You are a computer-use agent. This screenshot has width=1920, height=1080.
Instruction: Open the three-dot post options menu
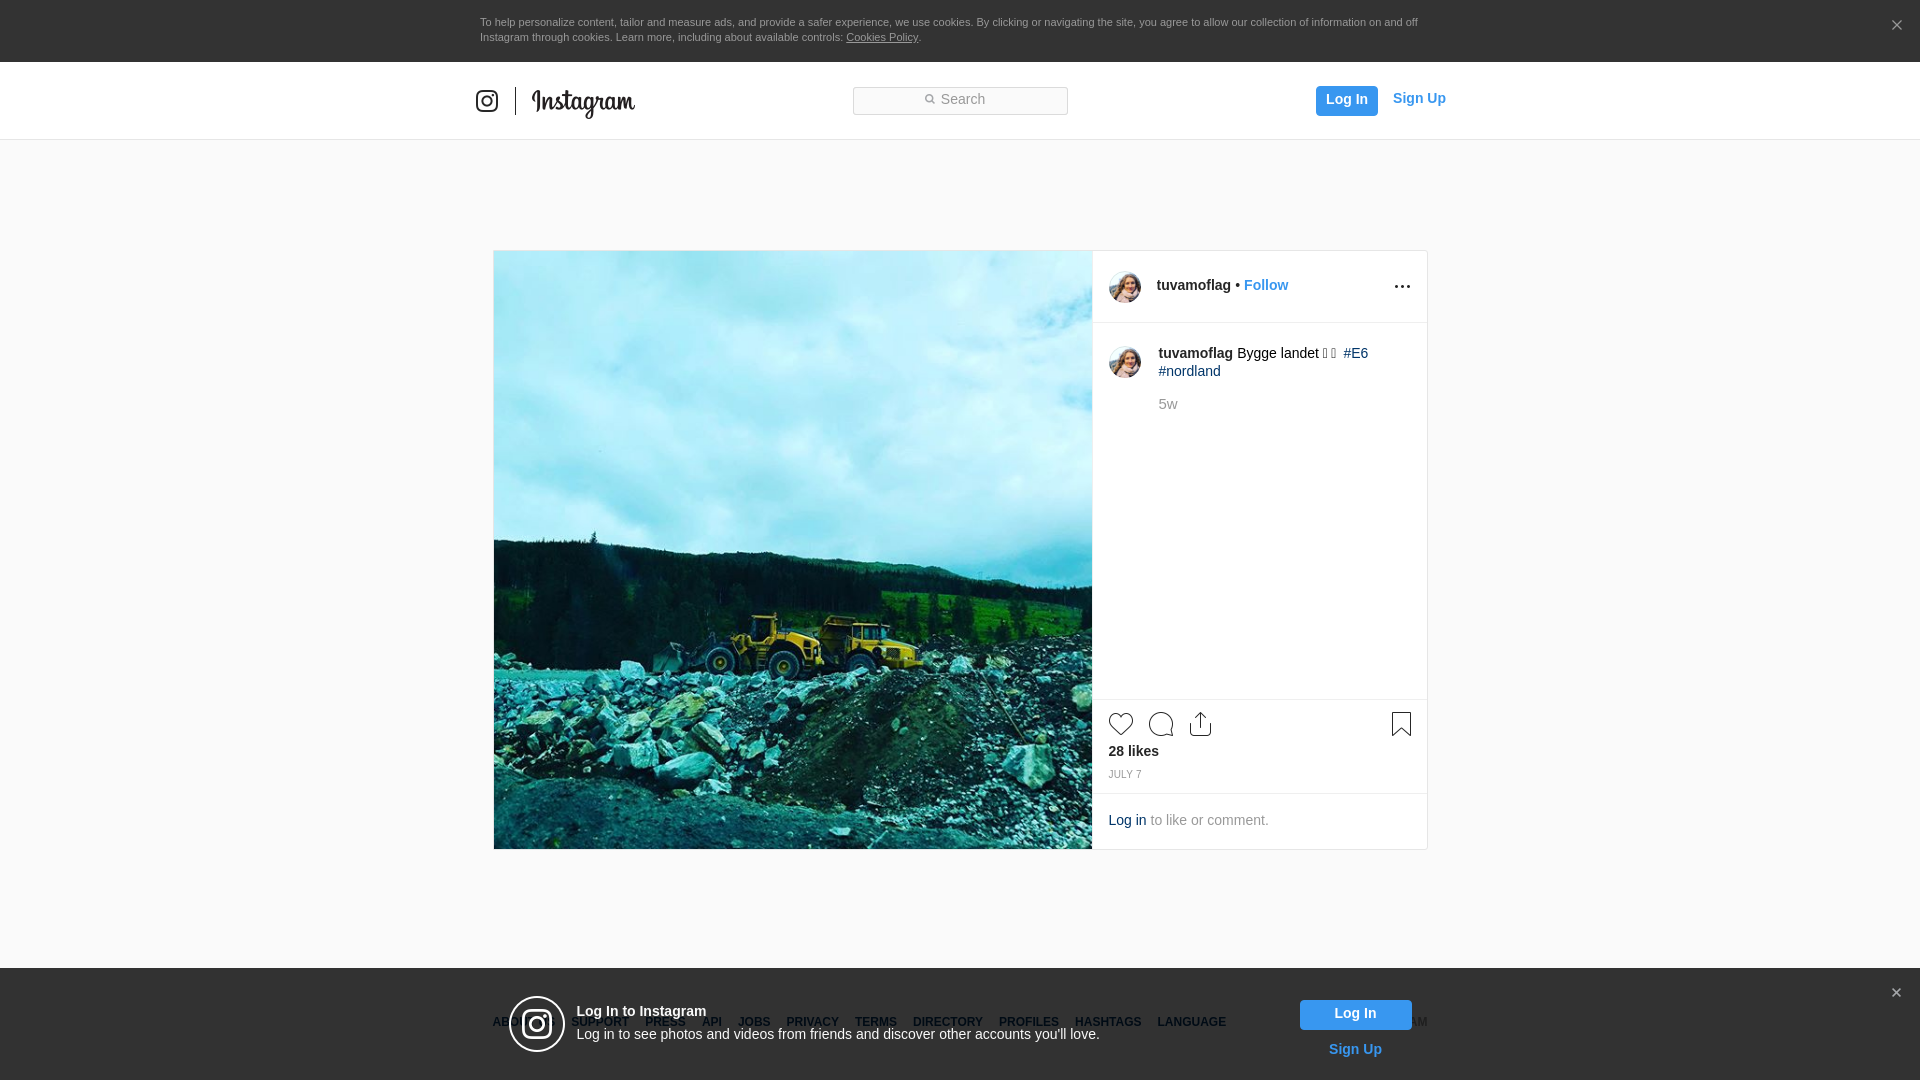tap(1402, 287)
